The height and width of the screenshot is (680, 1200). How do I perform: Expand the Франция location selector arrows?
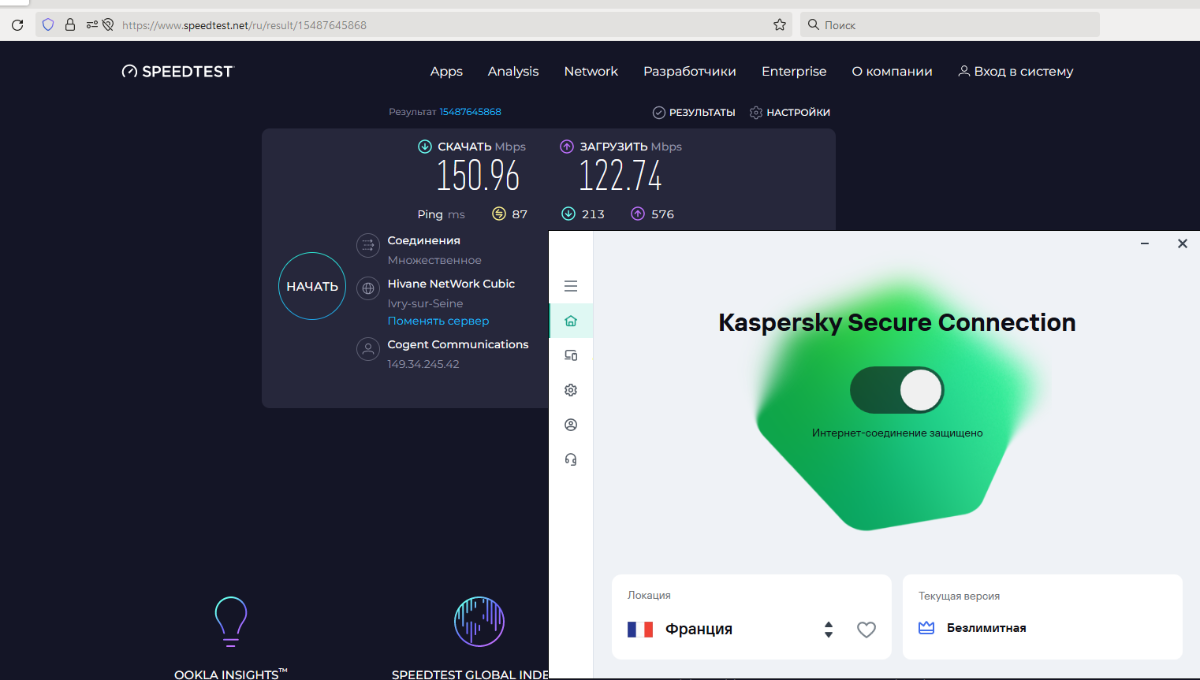[x=828, y=629]
